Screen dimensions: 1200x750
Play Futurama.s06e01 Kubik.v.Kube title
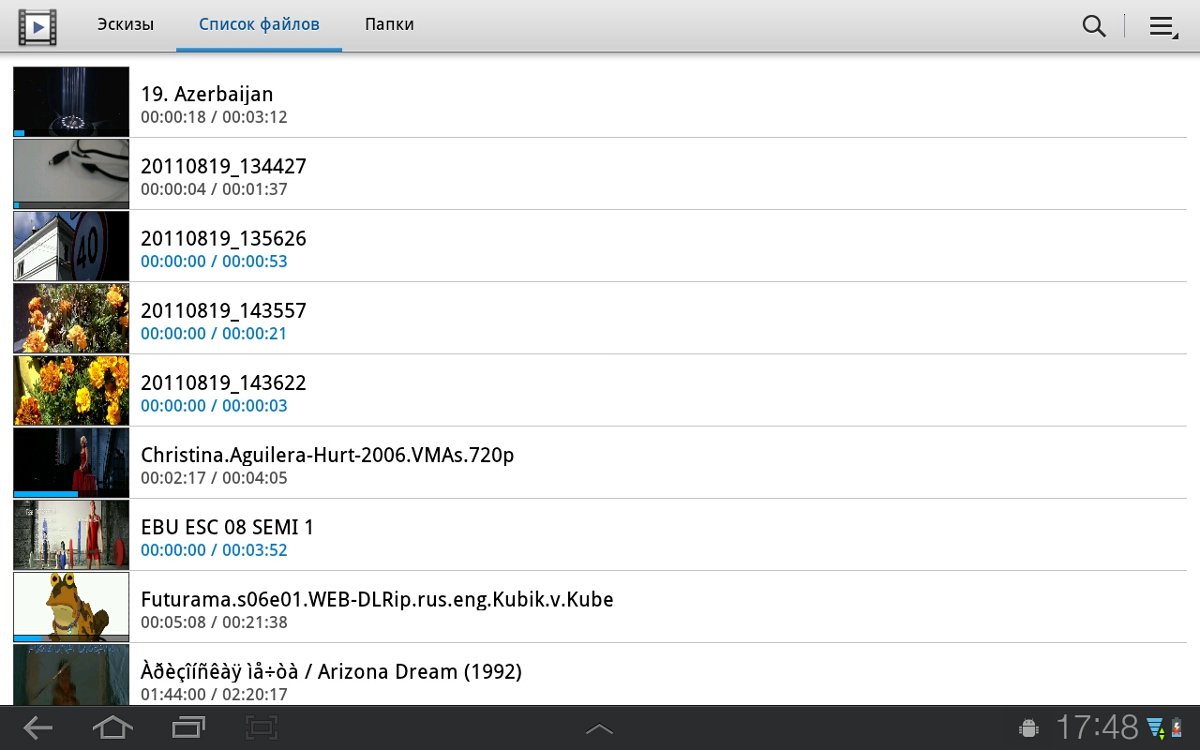[377, 599]
